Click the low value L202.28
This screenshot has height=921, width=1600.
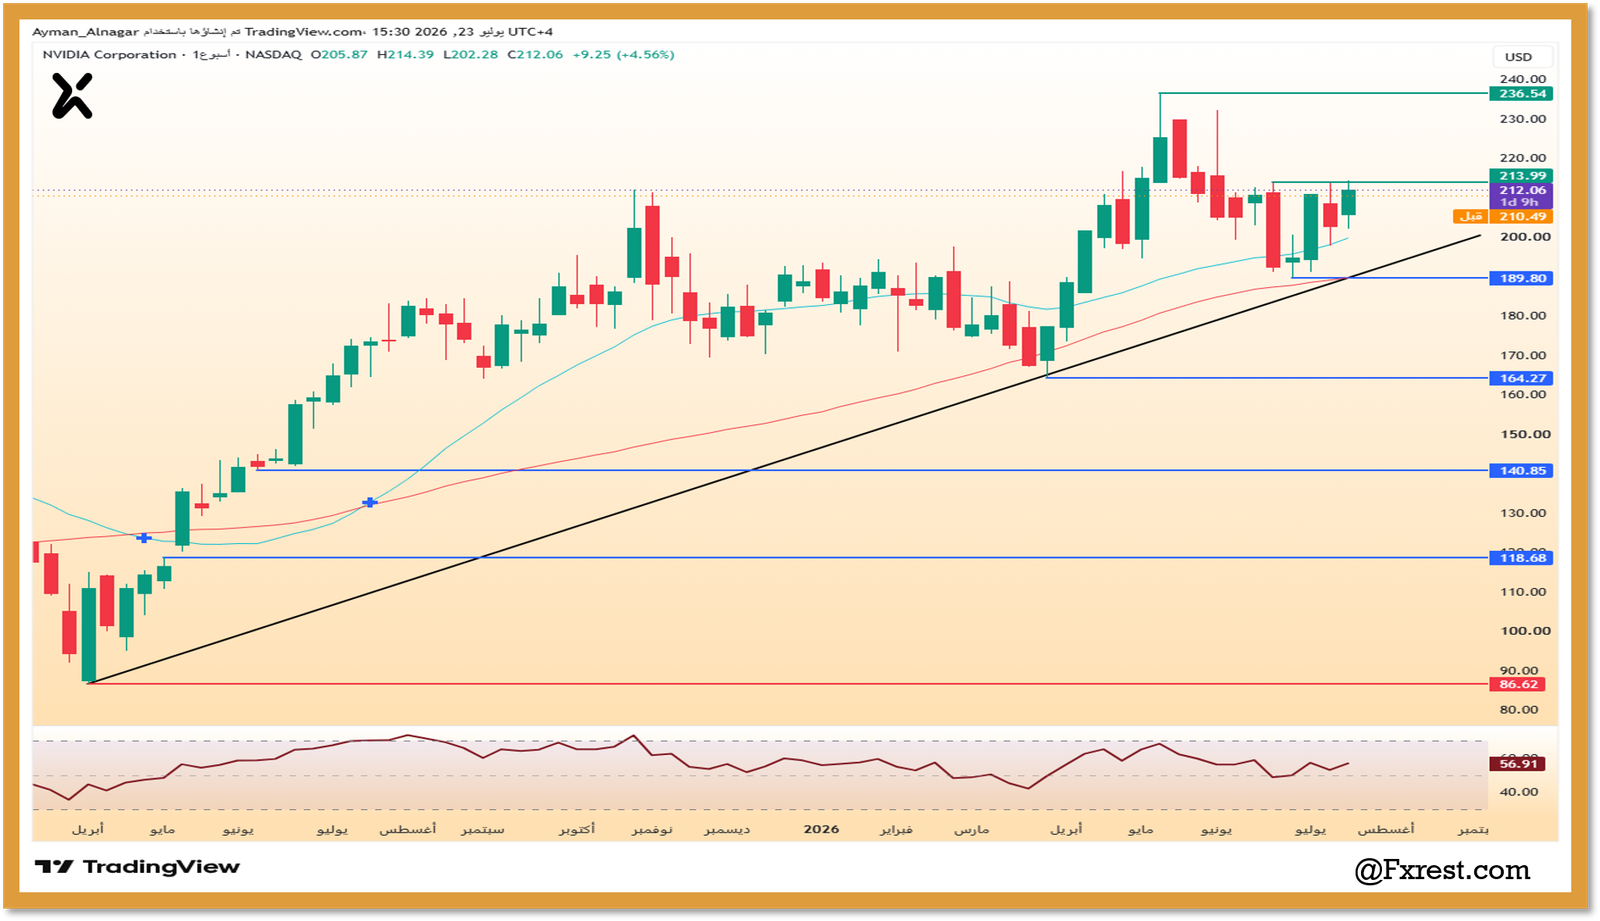470,55
